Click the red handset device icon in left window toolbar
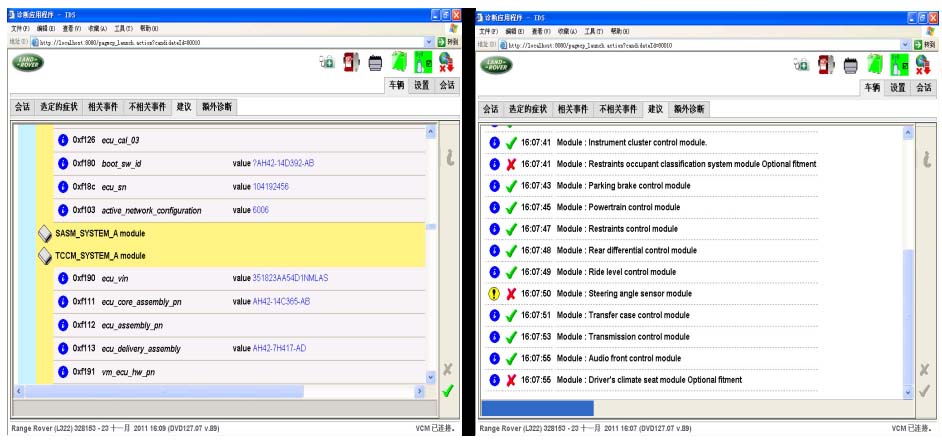This screenshot has width=942, height=445. [x=350, y=62]
